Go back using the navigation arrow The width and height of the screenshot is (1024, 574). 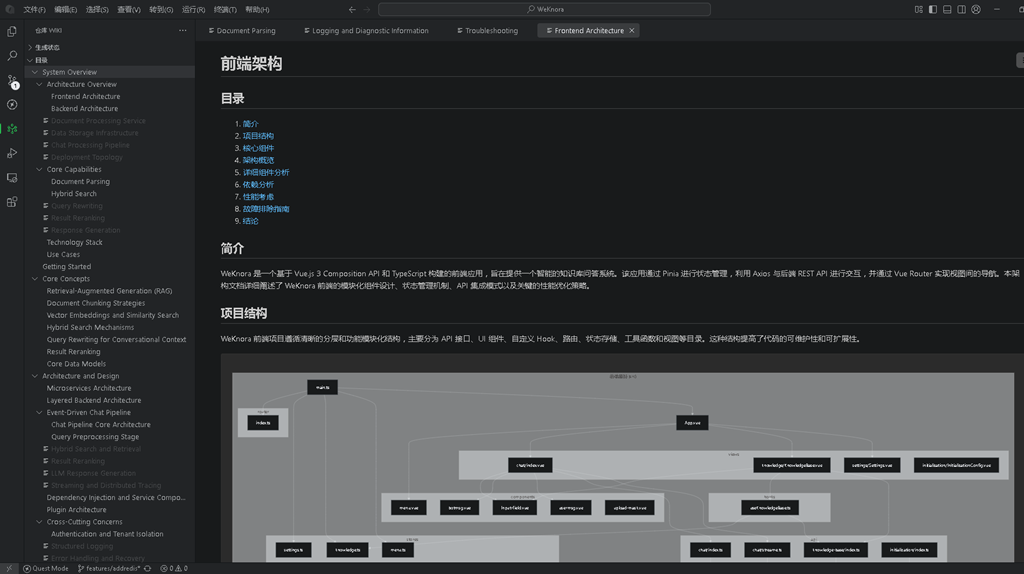352,9
